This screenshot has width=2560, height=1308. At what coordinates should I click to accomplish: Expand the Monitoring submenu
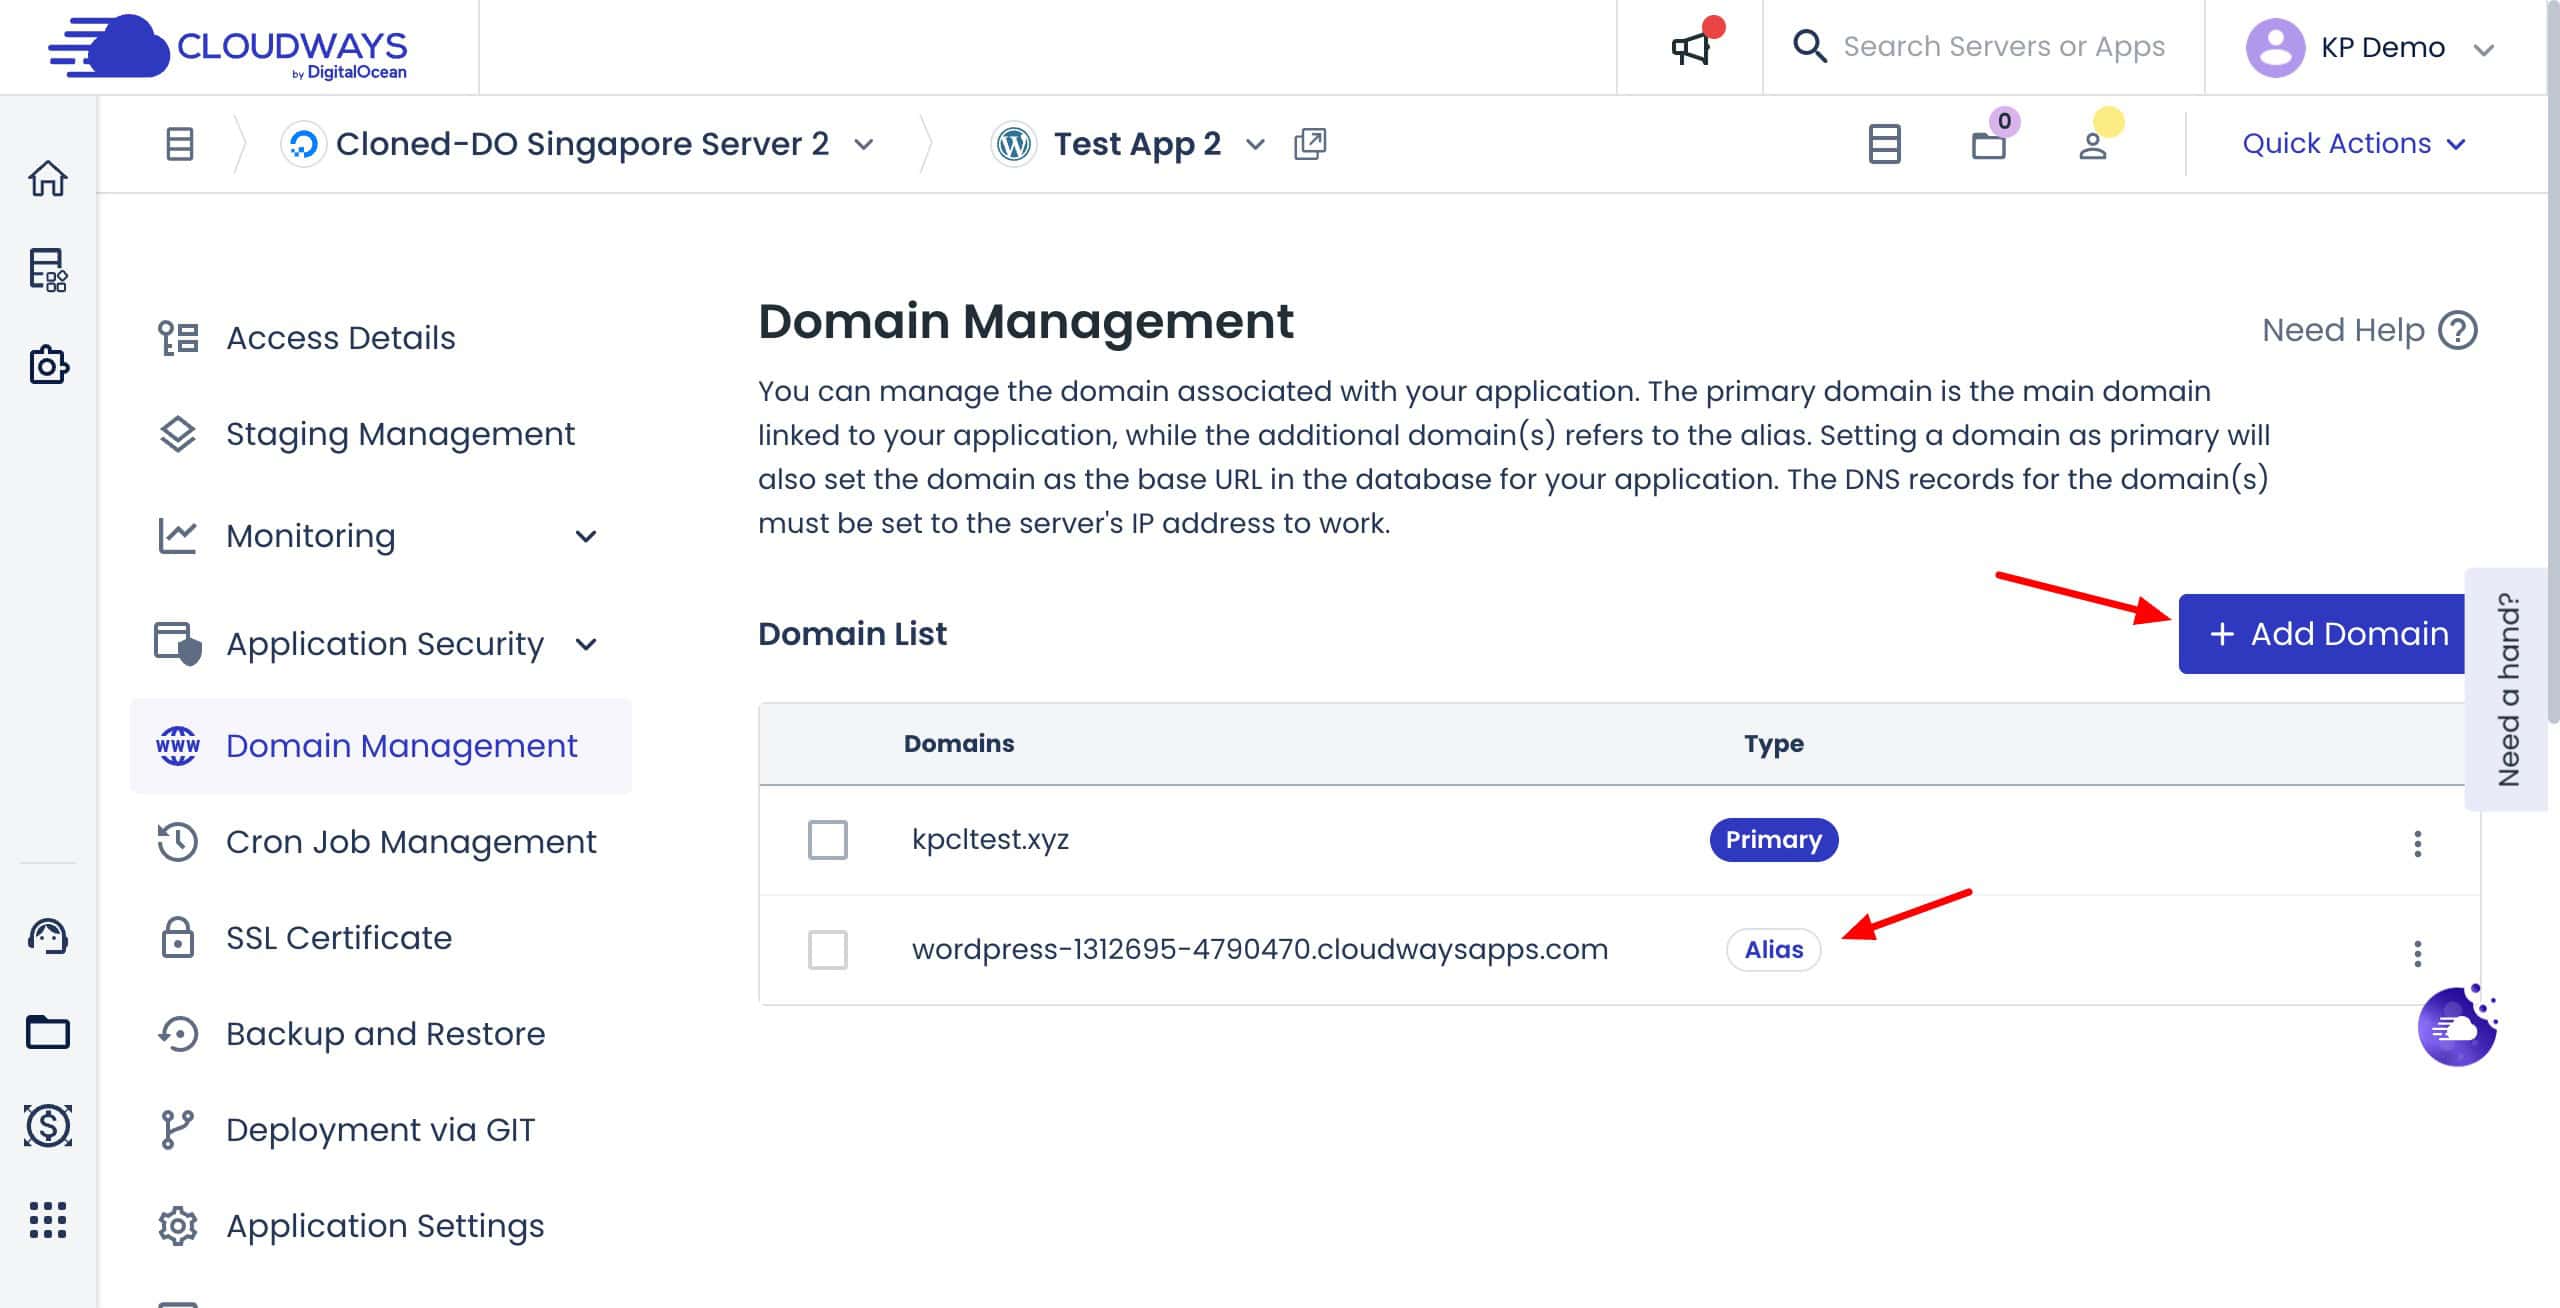[586, 536]
